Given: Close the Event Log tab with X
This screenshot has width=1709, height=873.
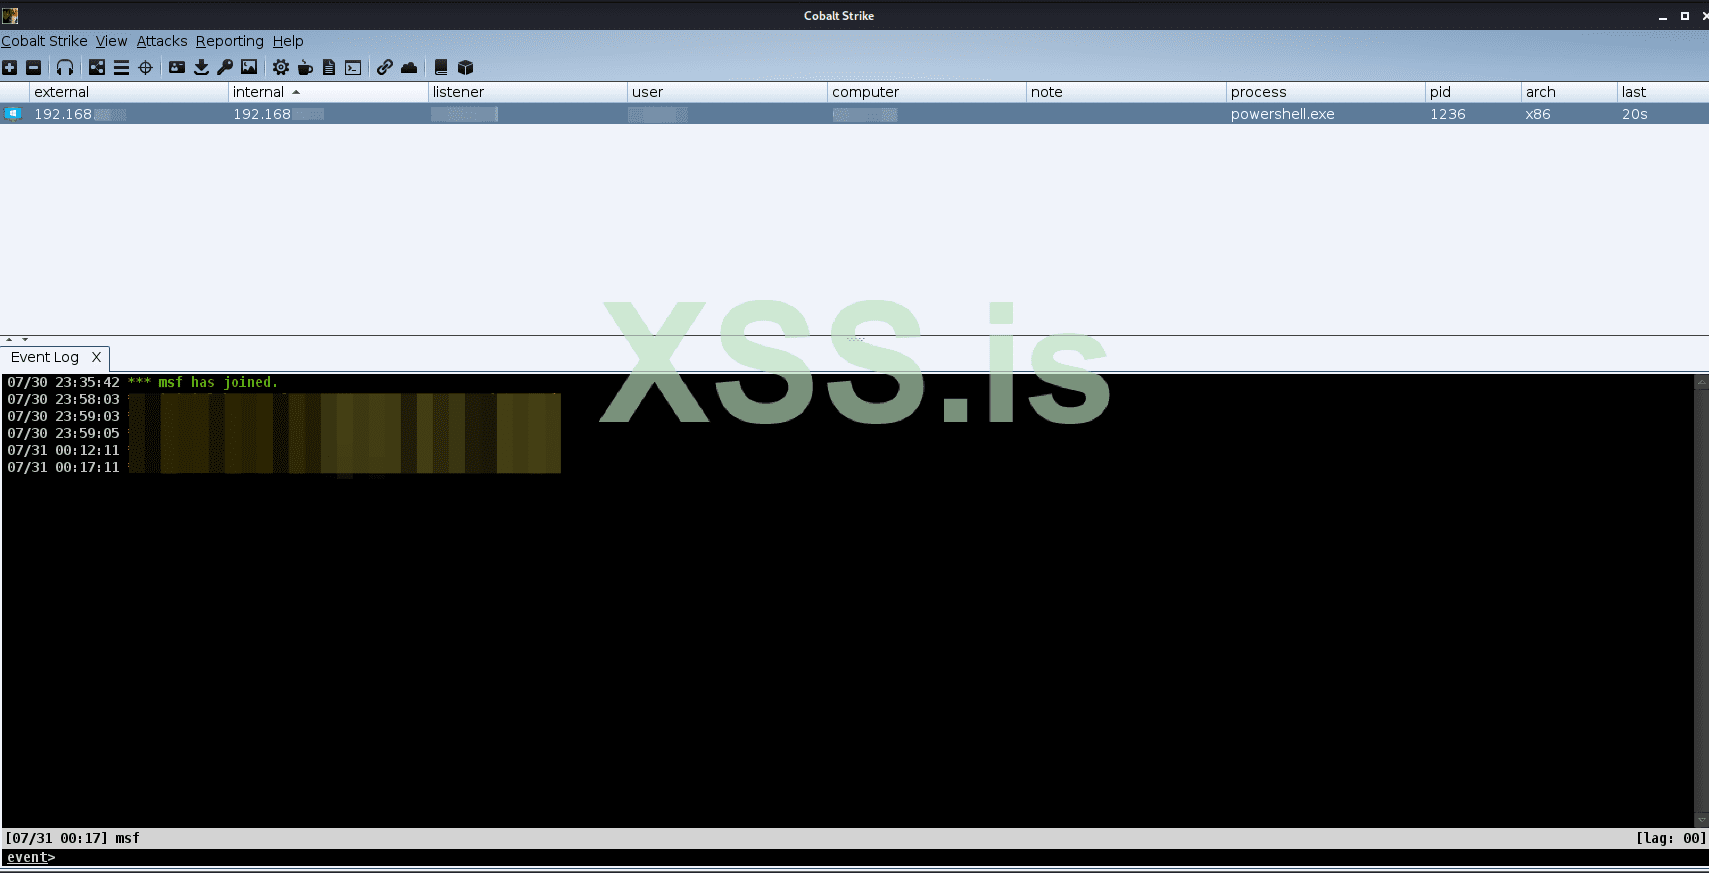Looking at the screenshot, I should [96, 357].
